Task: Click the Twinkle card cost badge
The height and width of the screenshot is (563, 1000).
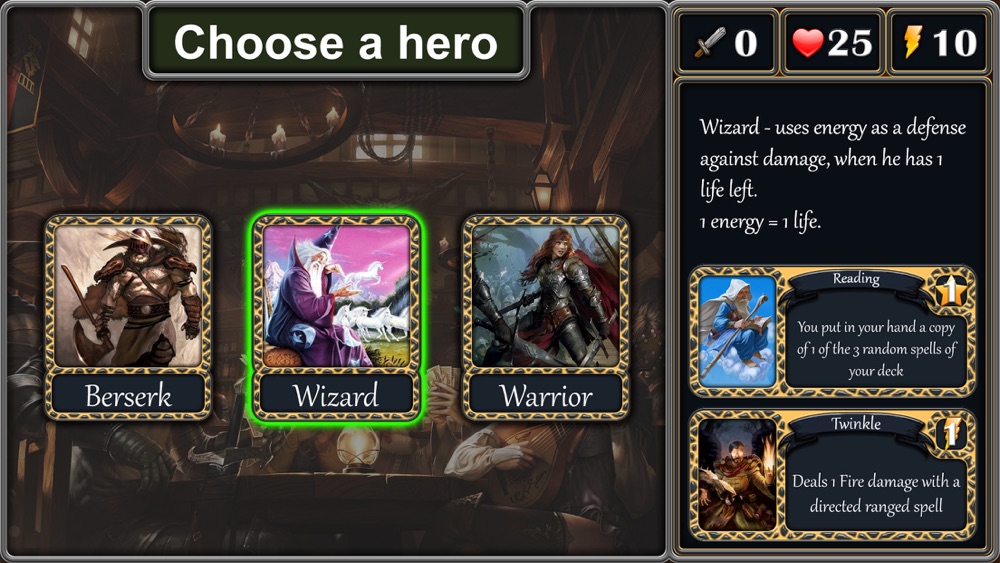Action: 950,434
